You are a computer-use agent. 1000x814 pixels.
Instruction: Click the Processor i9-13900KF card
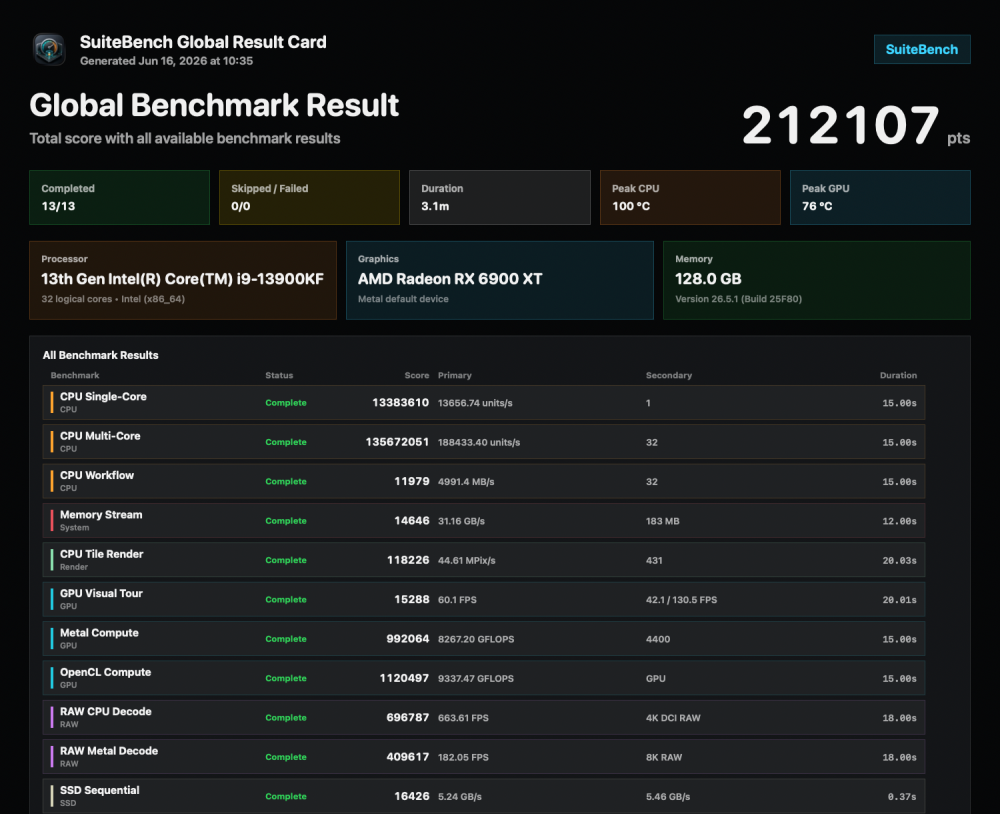coord(183,280)
